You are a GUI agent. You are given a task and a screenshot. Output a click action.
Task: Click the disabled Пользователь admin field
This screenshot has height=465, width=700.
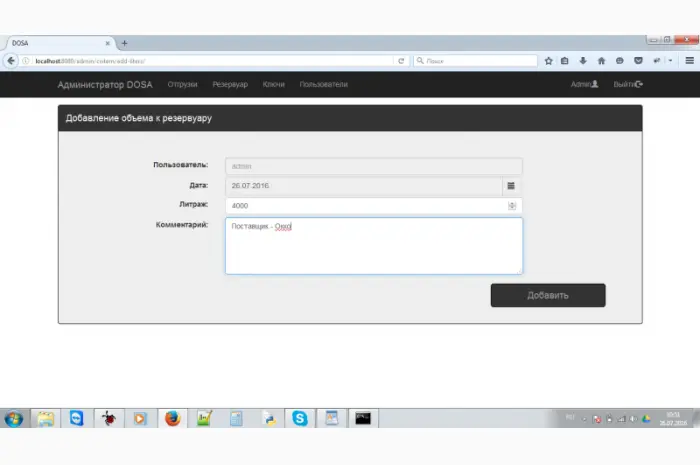374,166
